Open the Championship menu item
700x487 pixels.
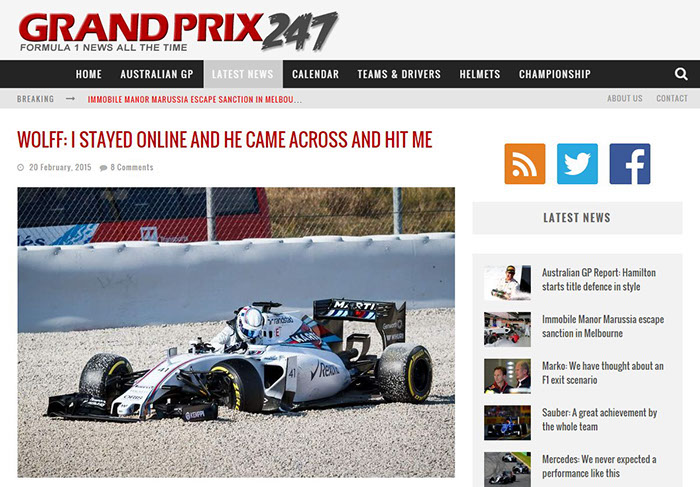coord(555,74)
